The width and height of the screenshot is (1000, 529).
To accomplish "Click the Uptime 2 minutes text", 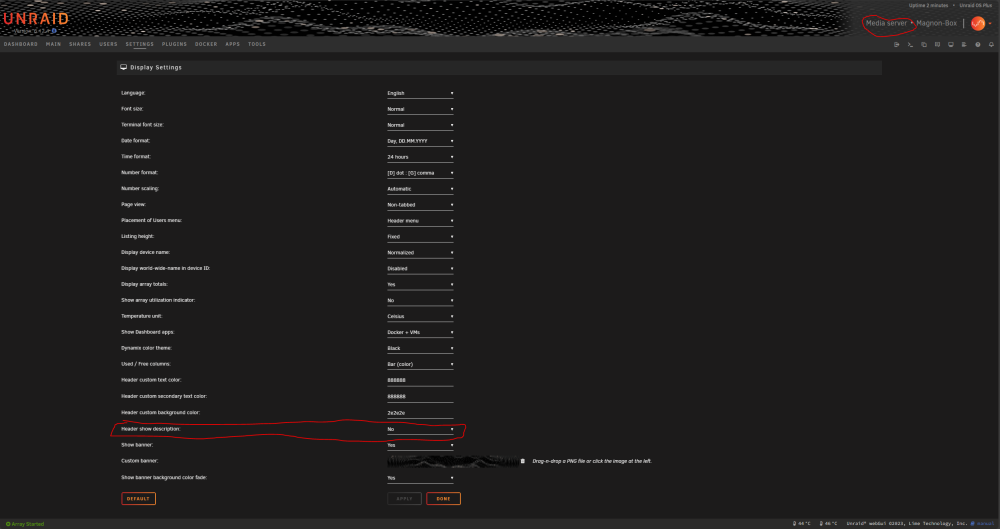I will pos(929,6).
